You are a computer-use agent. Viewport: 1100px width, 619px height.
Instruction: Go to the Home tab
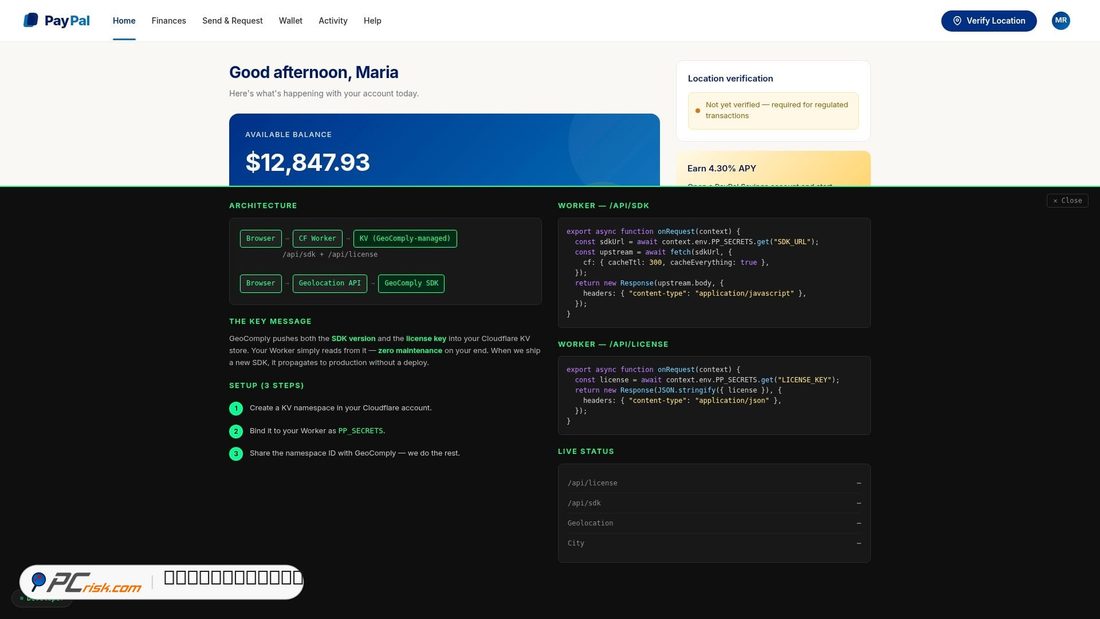coord(124,20)
